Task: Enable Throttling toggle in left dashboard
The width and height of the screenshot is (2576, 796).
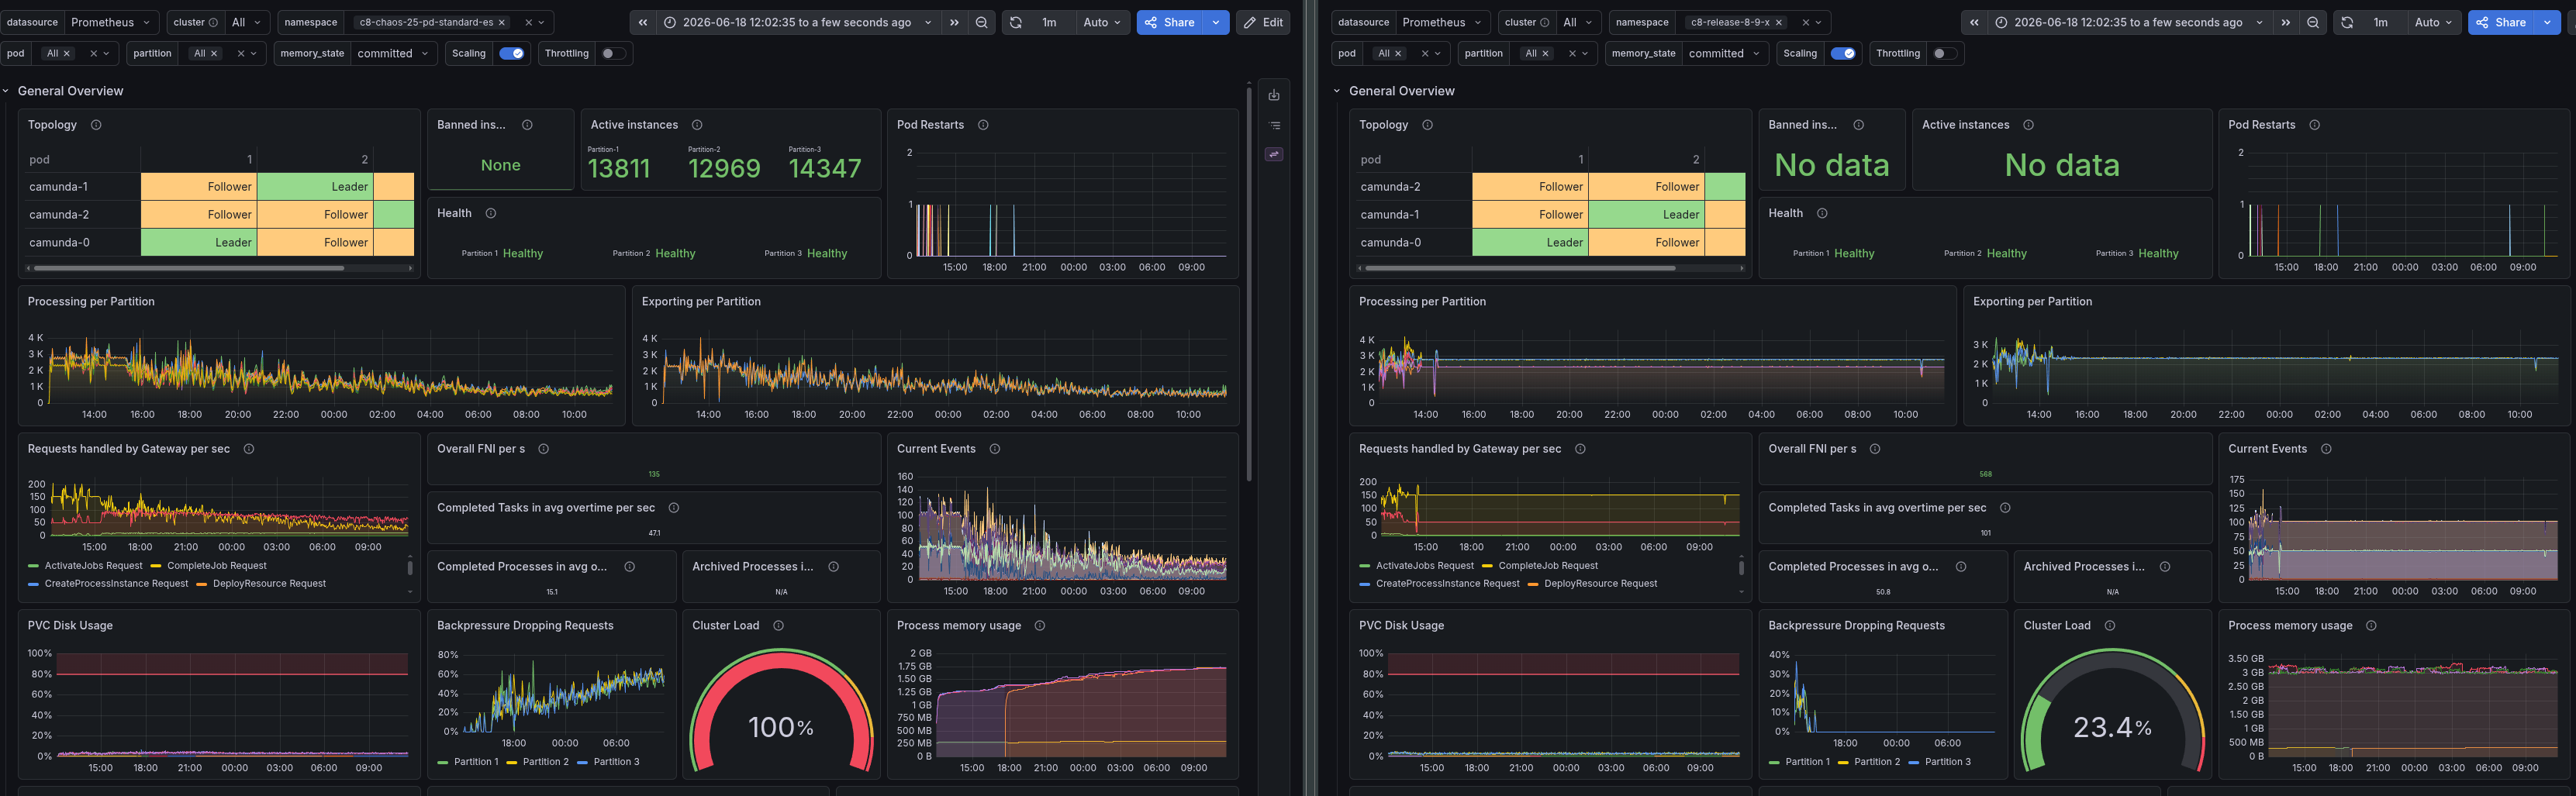Action: (612, 53)
